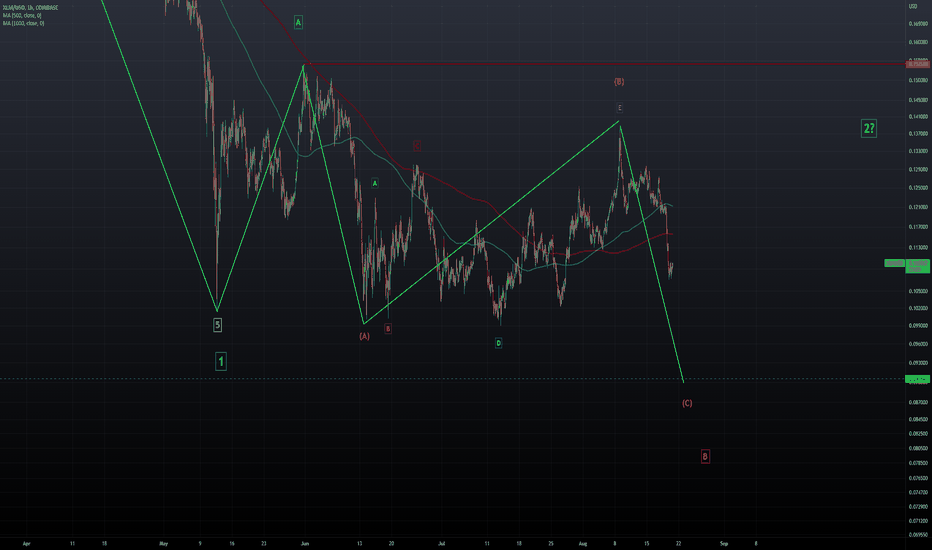This screenshot has width=932, height=550.
Task: Click the green current price tag on the axis
Action: pyautogui.click(x=918, y=265)
